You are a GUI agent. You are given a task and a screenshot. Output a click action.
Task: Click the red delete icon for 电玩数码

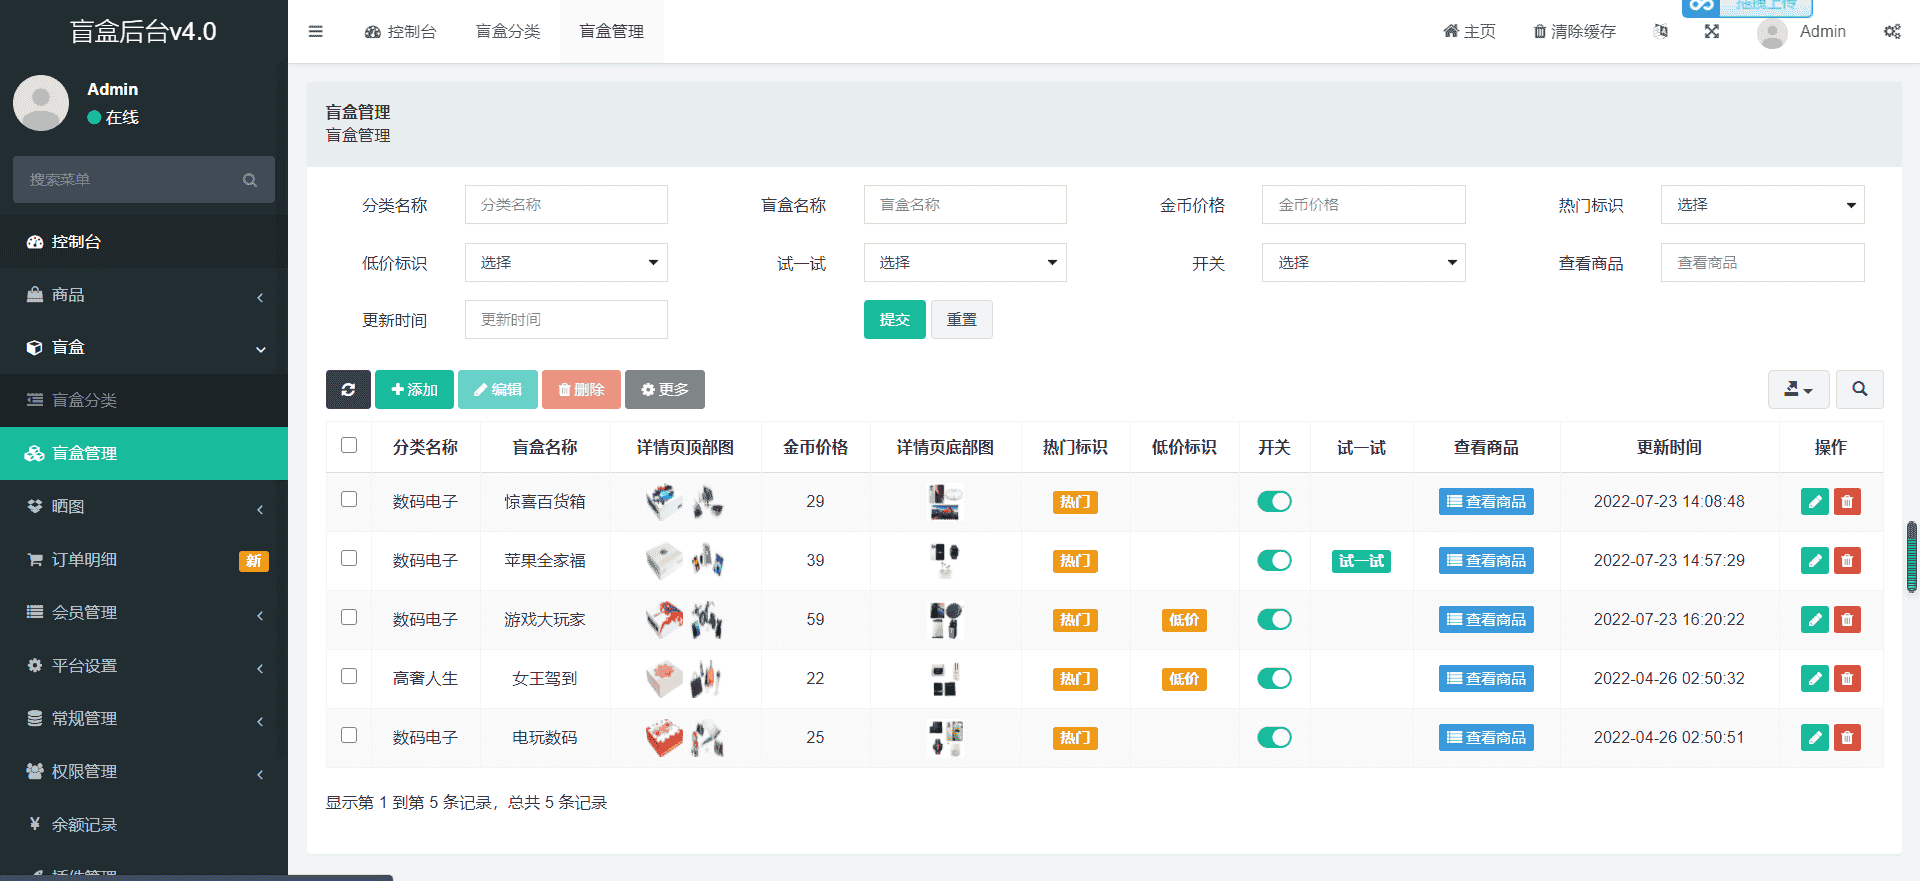[1847, 738]
